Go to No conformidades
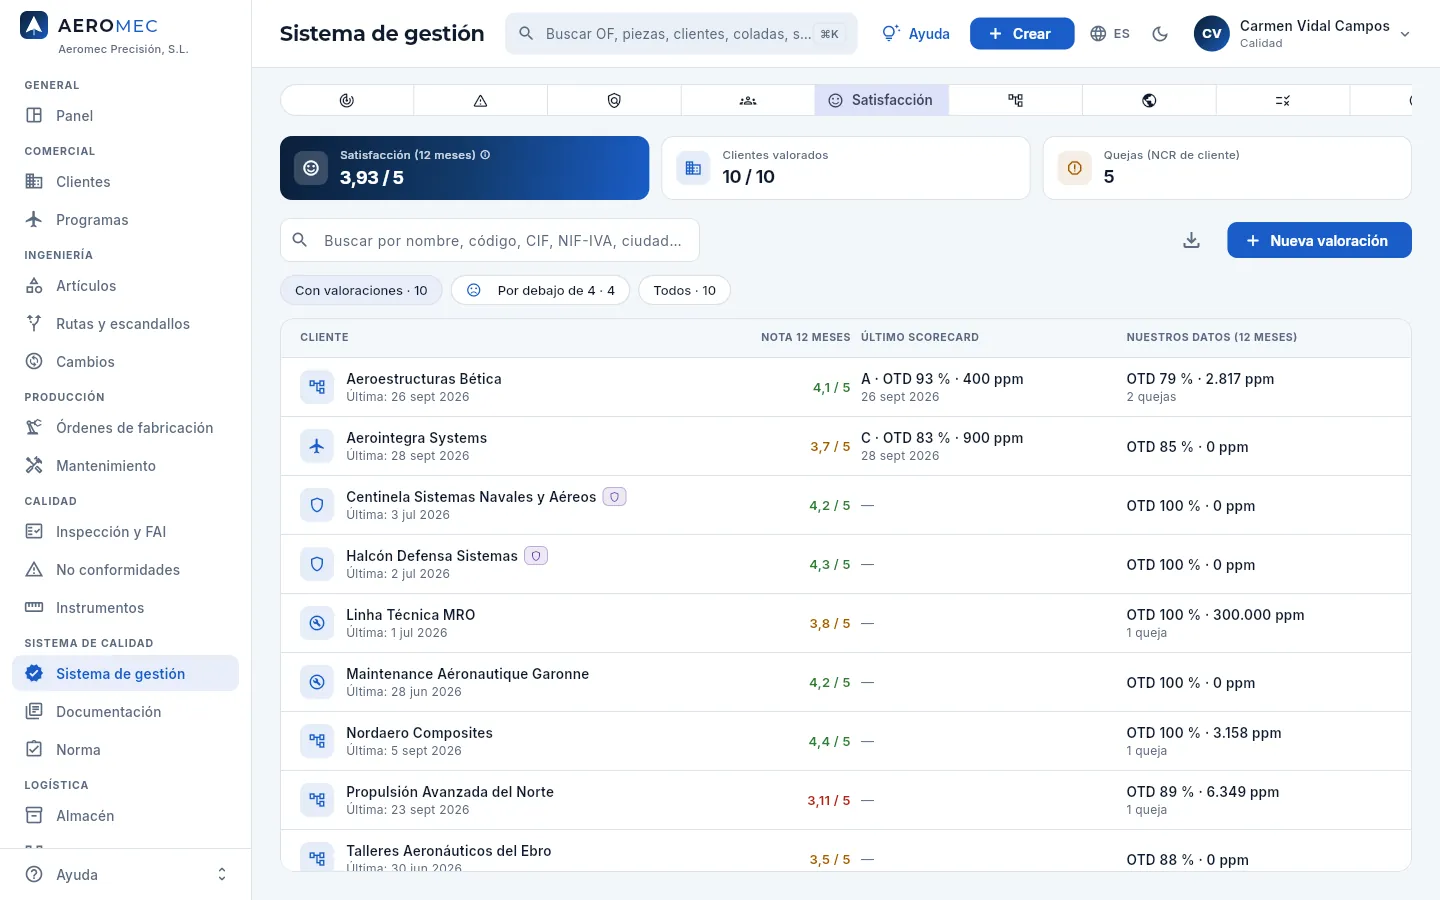The height and width of the screenshot is (900, 1440). (125, 570)
